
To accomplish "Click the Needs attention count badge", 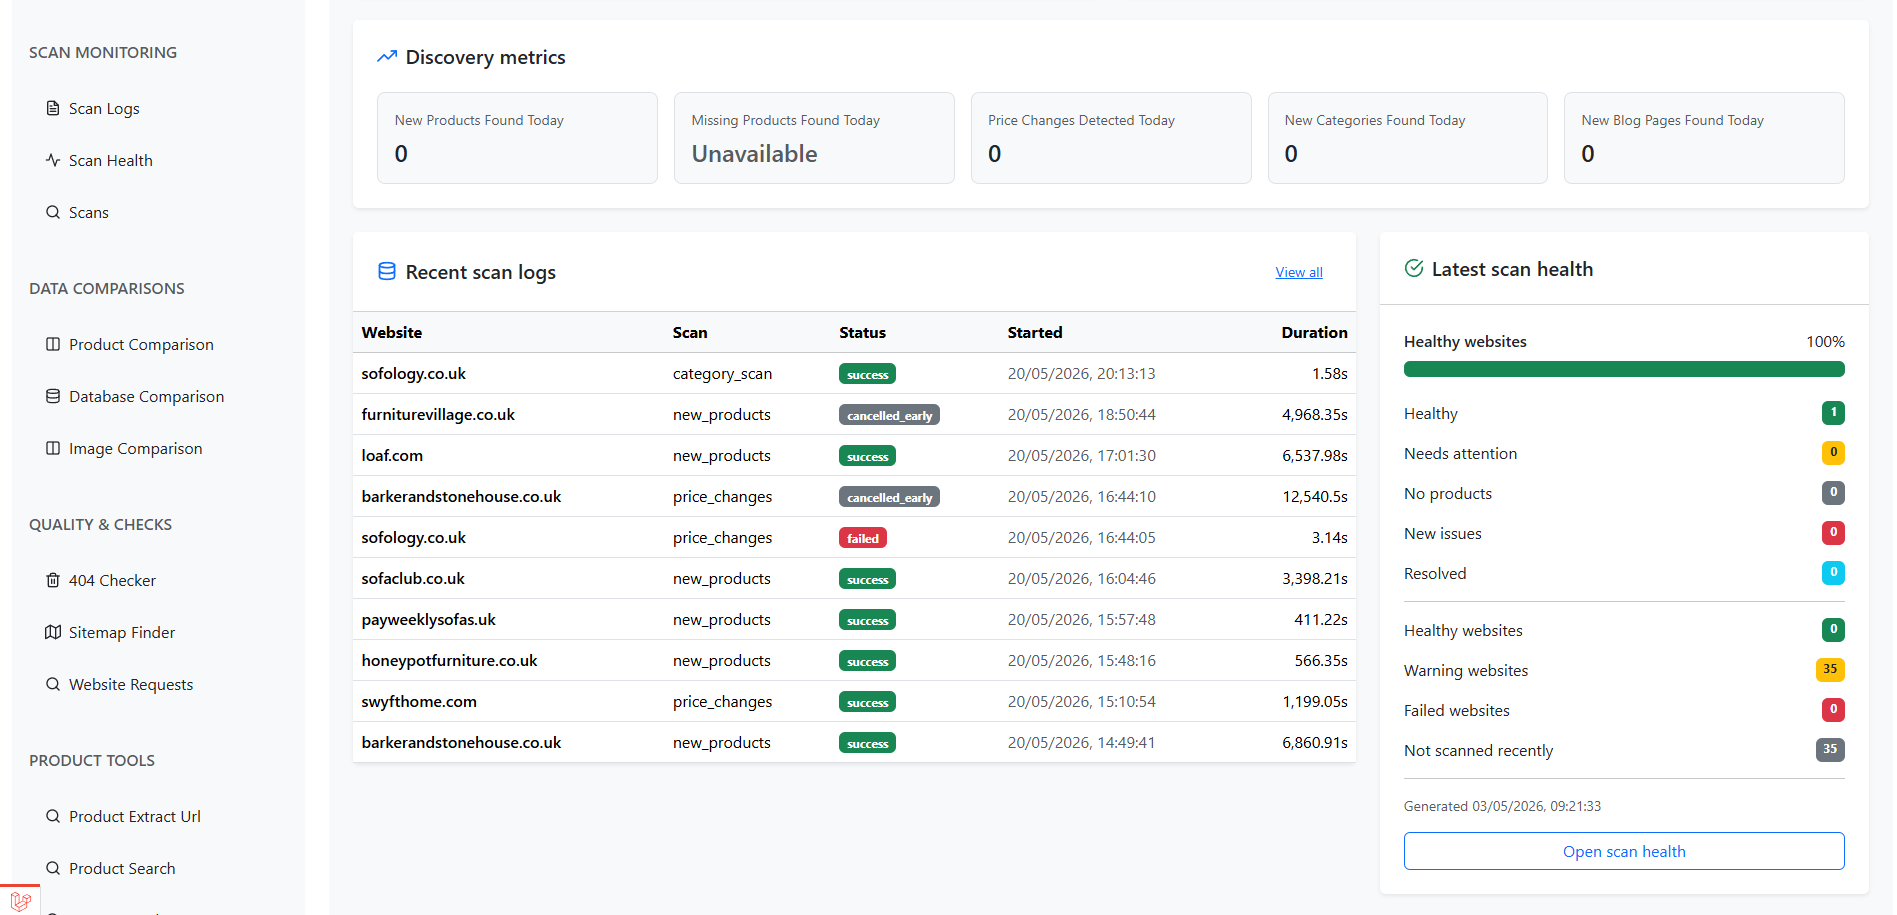I will pyautogui.click(x=1833, y=452).
